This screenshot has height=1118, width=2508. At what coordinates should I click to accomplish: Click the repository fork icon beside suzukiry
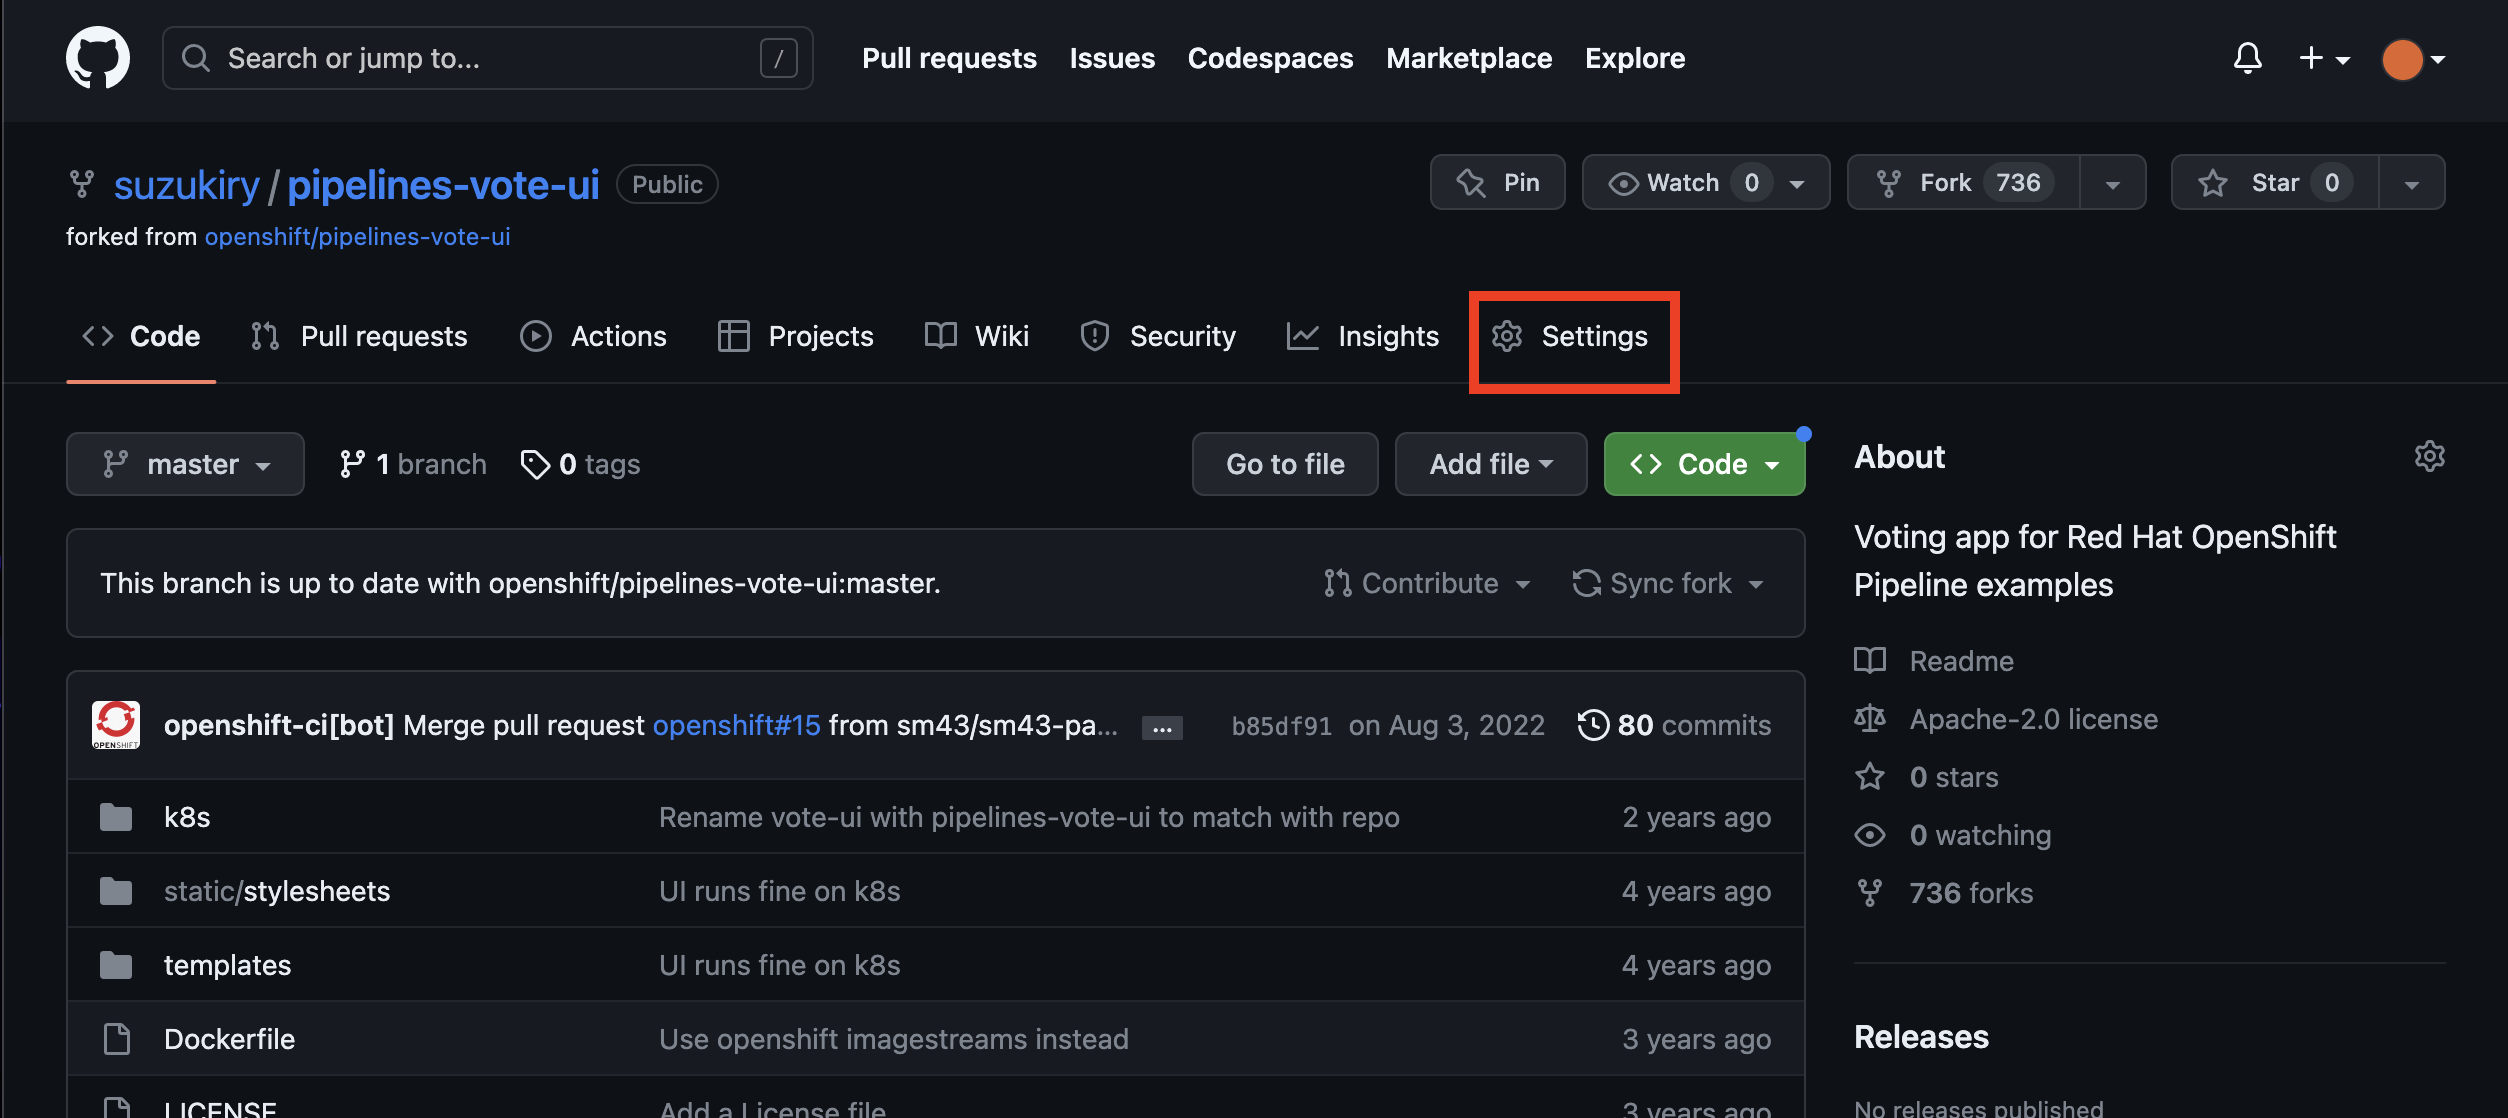click(x=81, y=184)
